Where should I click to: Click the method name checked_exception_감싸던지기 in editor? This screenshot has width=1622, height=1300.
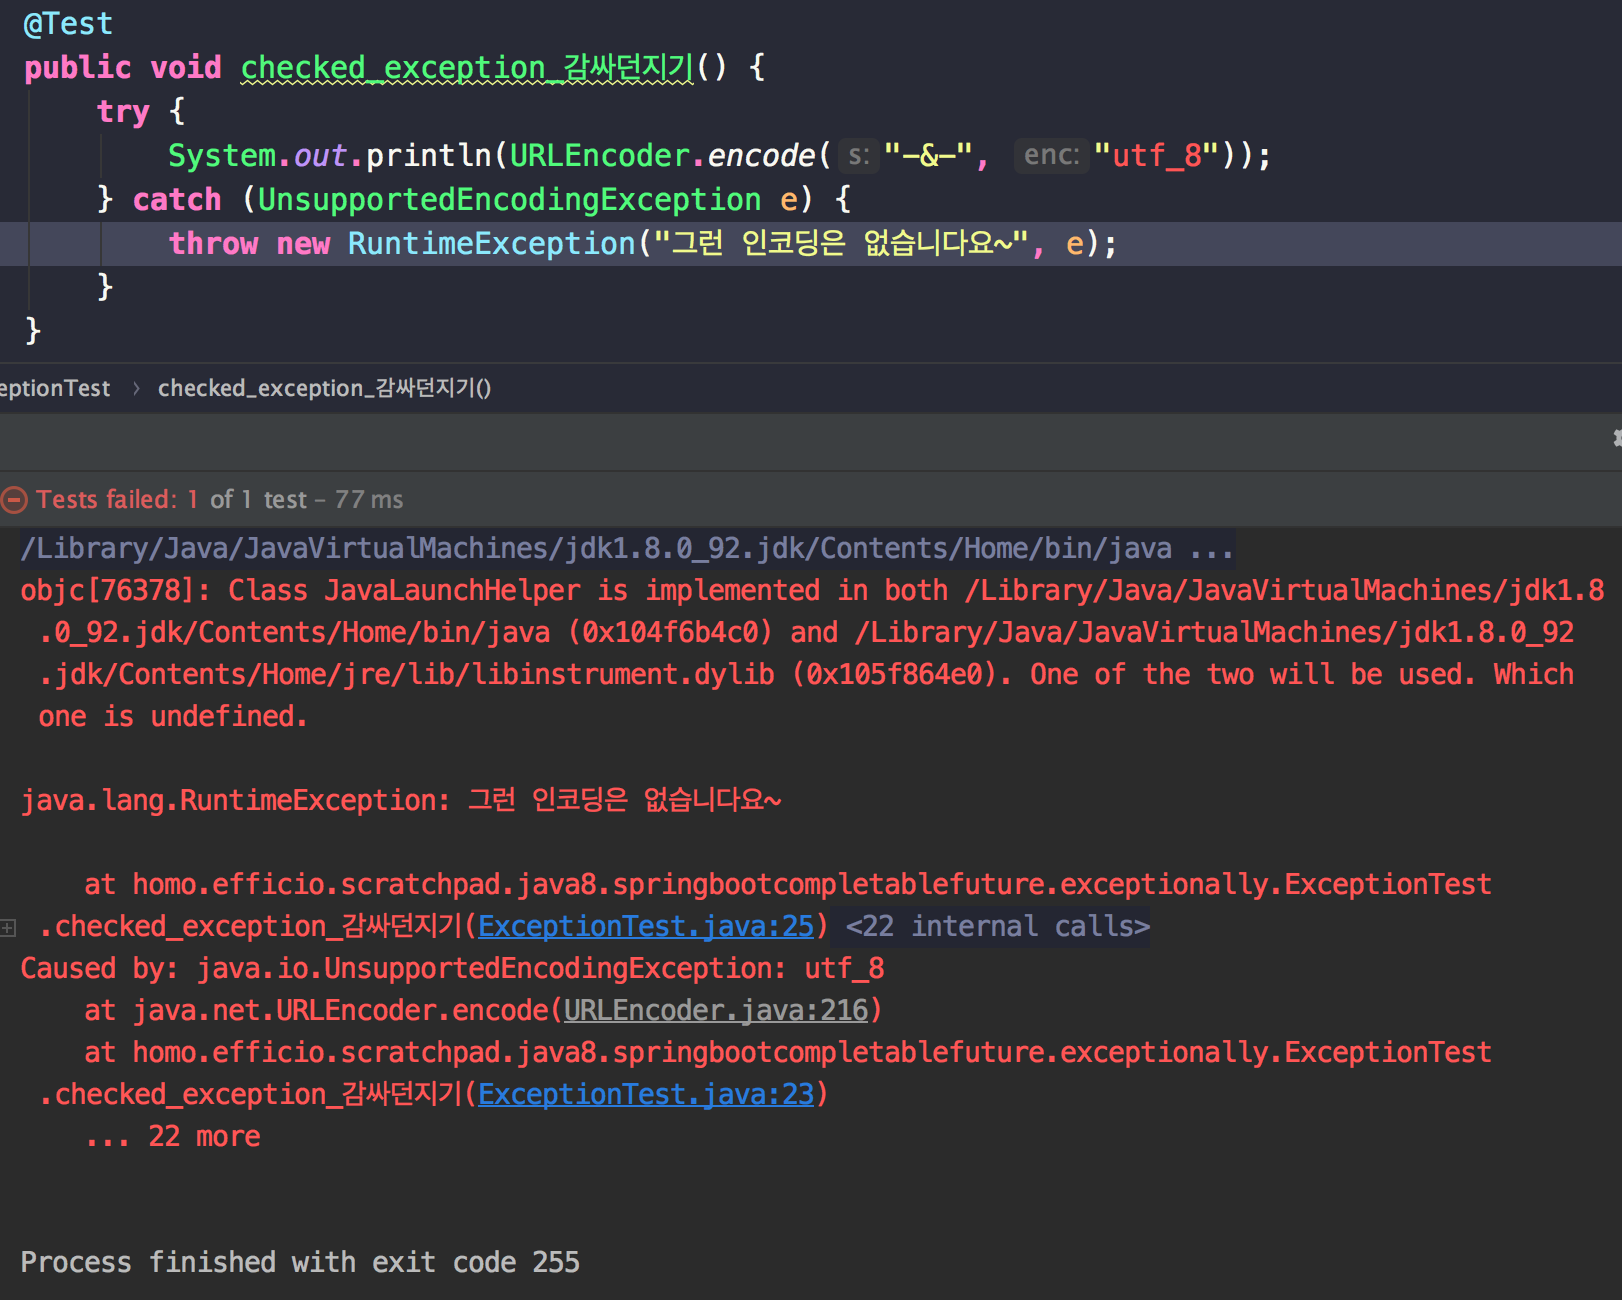point(467,67)
